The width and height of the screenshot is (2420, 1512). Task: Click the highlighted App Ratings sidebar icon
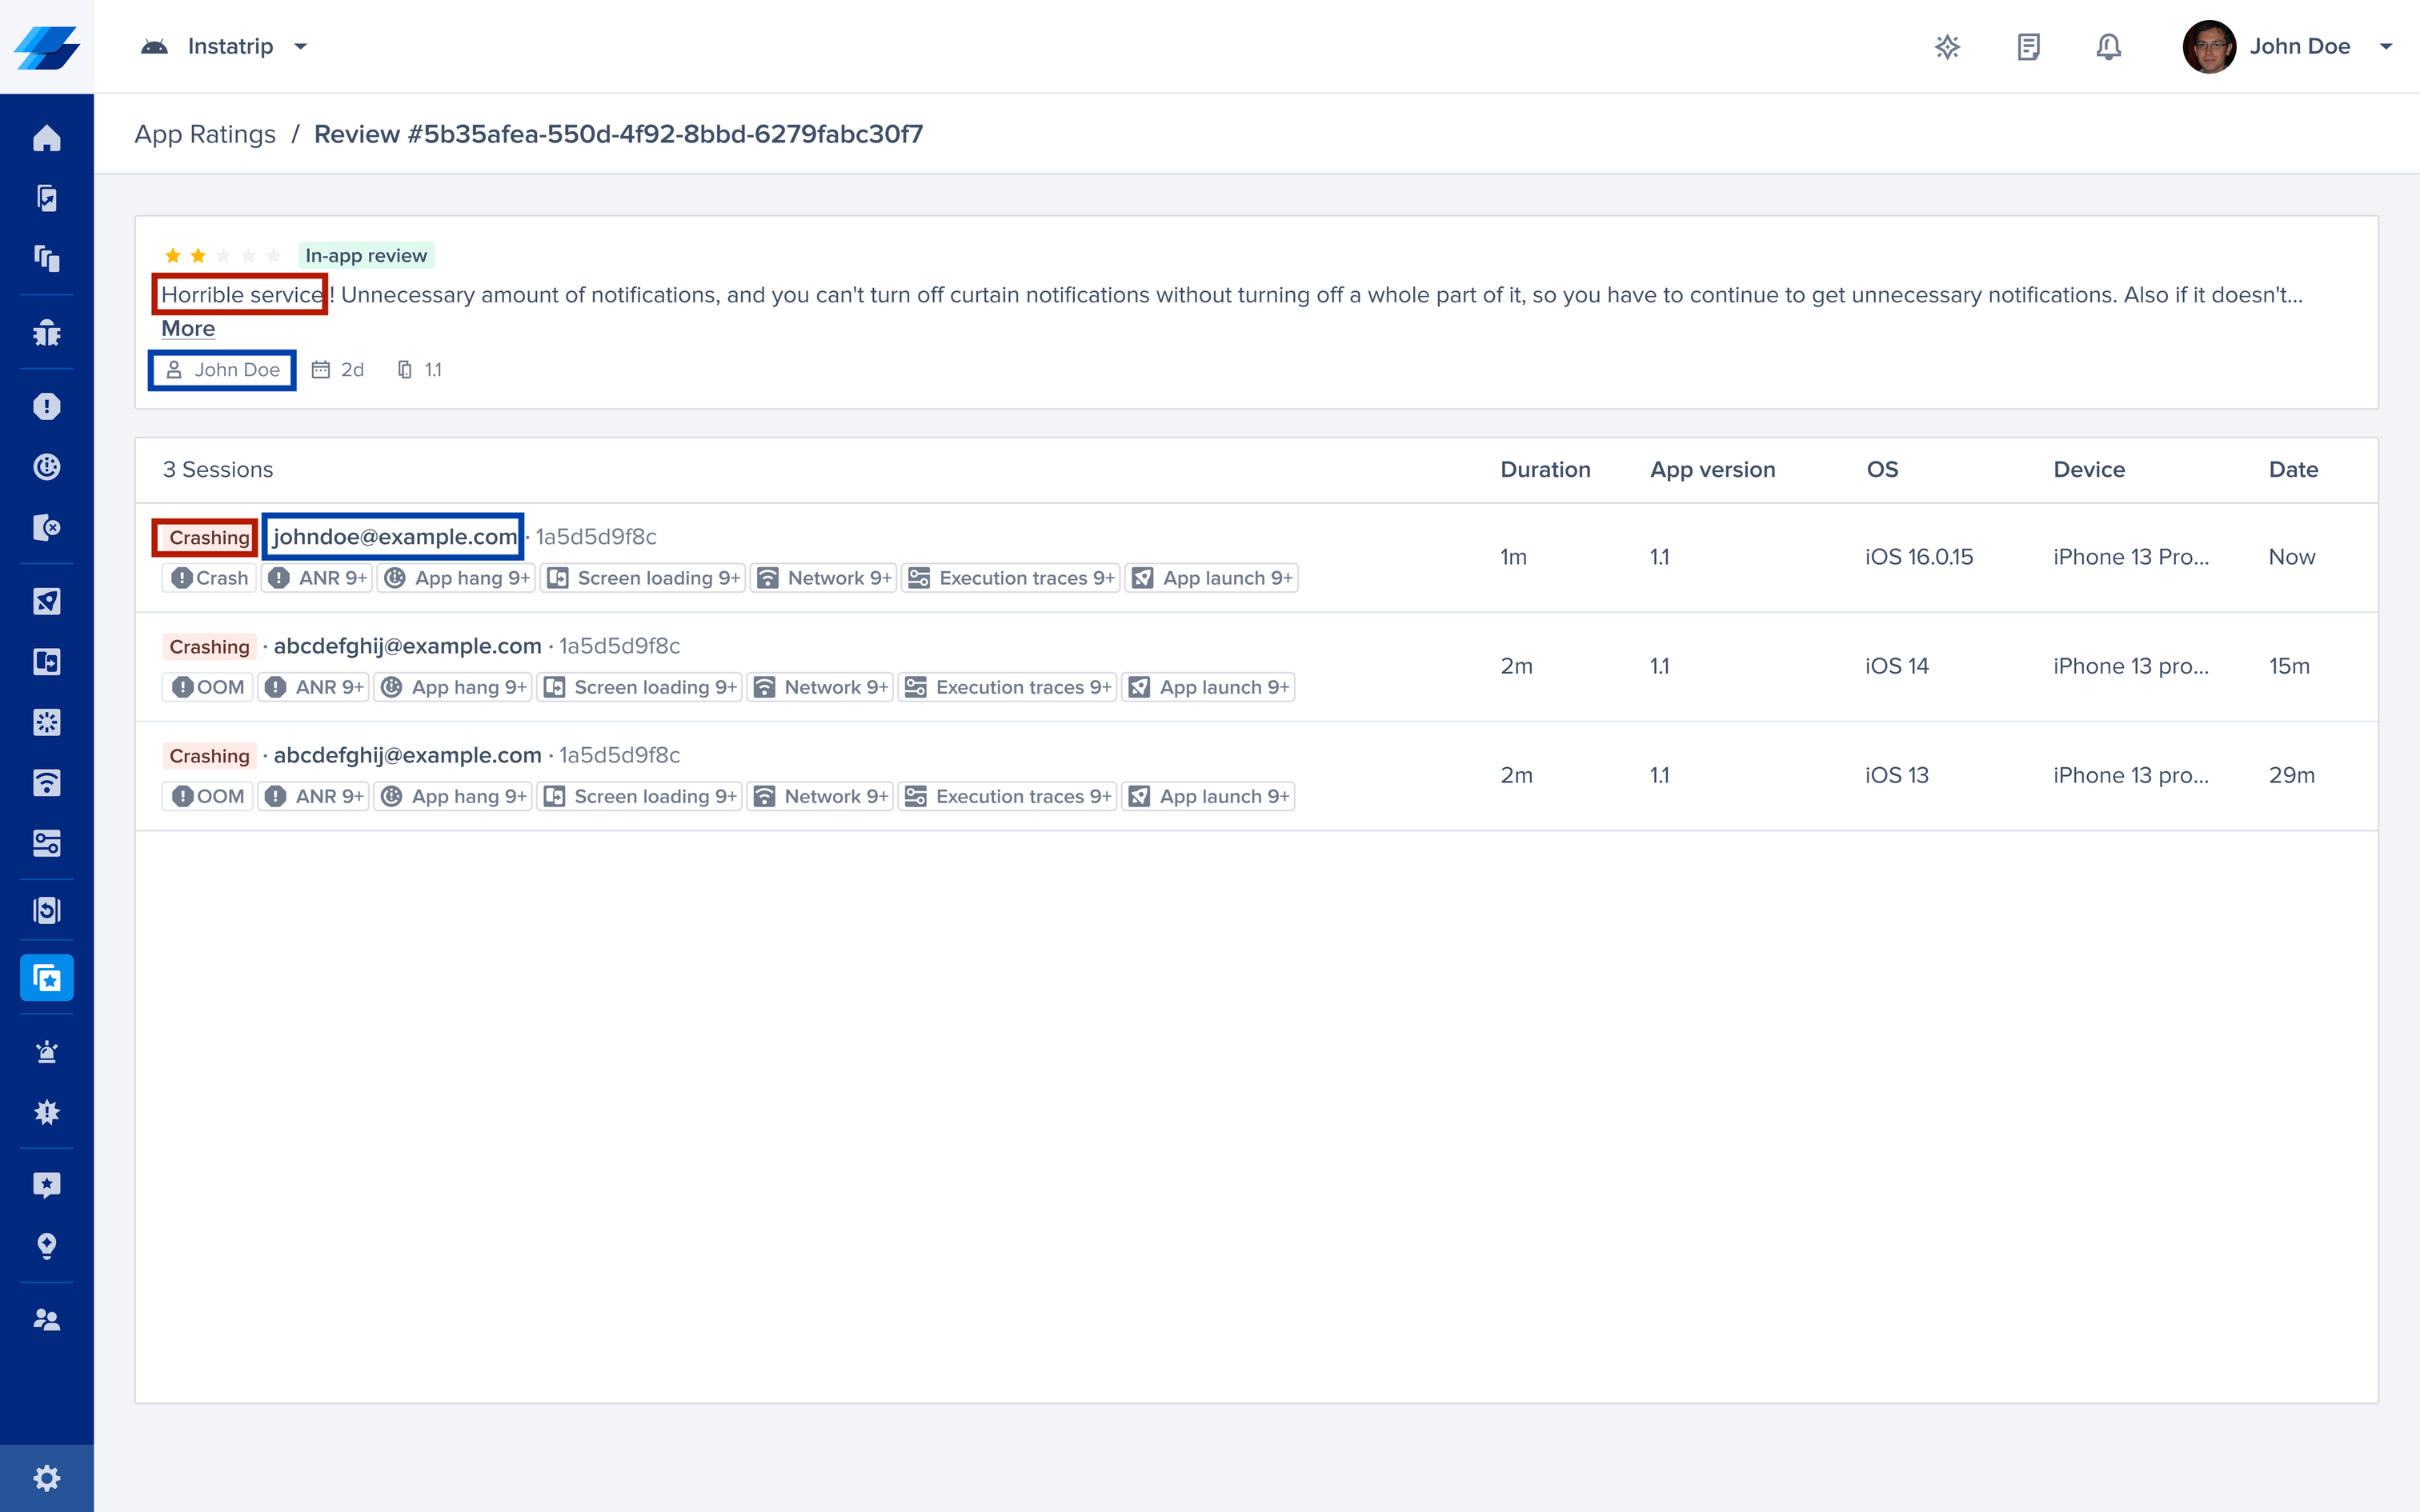coord(46,978)
